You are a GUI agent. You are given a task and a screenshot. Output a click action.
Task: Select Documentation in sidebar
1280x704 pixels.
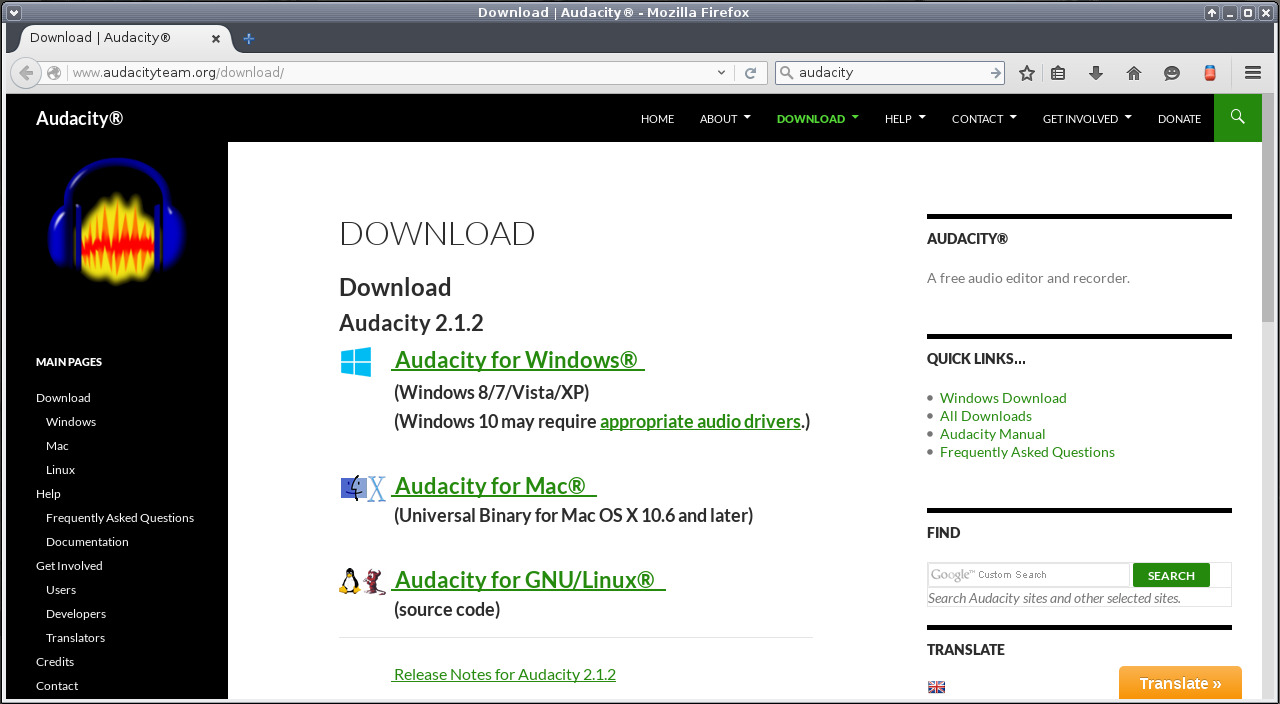[87, 542]
